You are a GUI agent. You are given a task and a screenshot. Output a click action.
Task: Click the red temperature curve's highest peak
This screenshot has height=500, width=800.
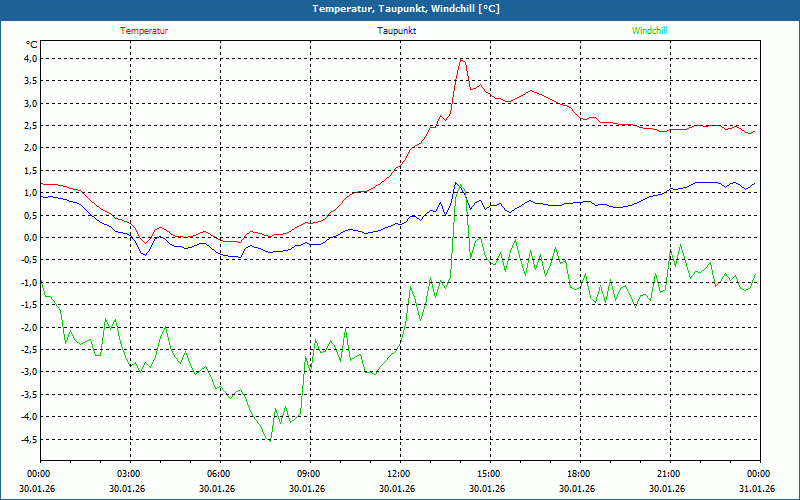461,59
